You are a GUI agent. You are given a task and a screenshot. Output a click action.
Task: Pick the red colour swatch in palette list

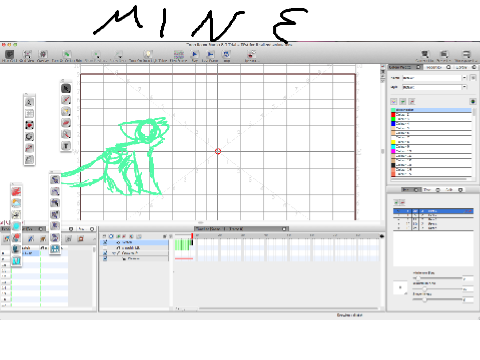click(x=393, y=115)
